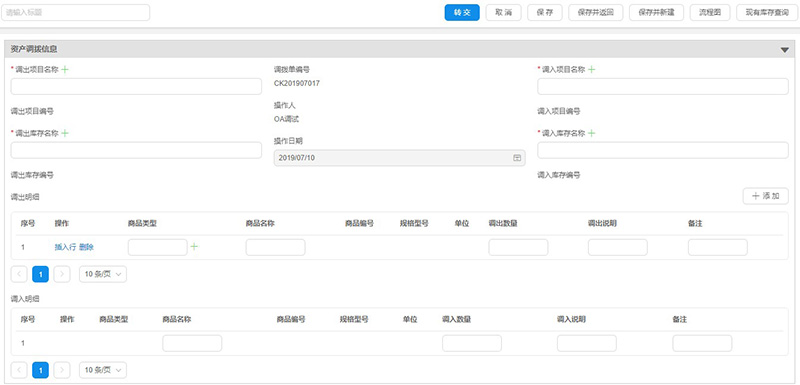Click the 调出库存名称 input field

136,150
